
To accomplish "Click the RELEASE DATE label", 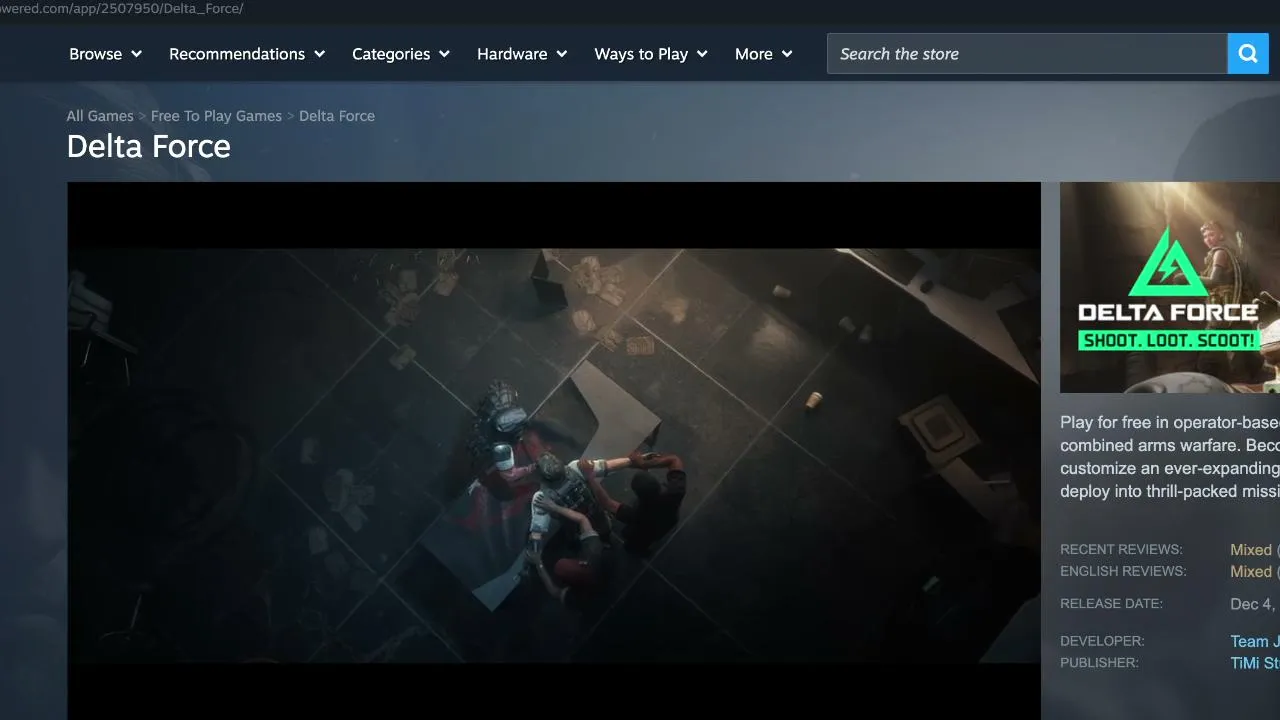I will (1111, 604).
